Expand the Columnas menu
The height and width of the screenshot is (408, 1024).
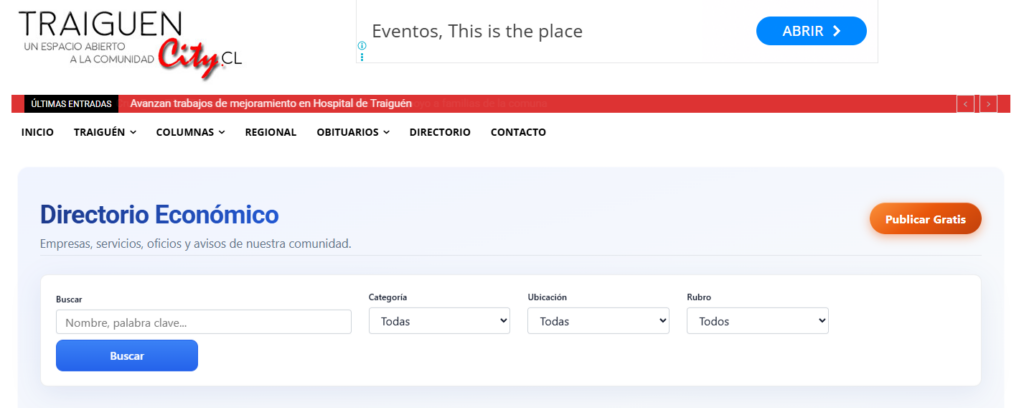(190, 132)
